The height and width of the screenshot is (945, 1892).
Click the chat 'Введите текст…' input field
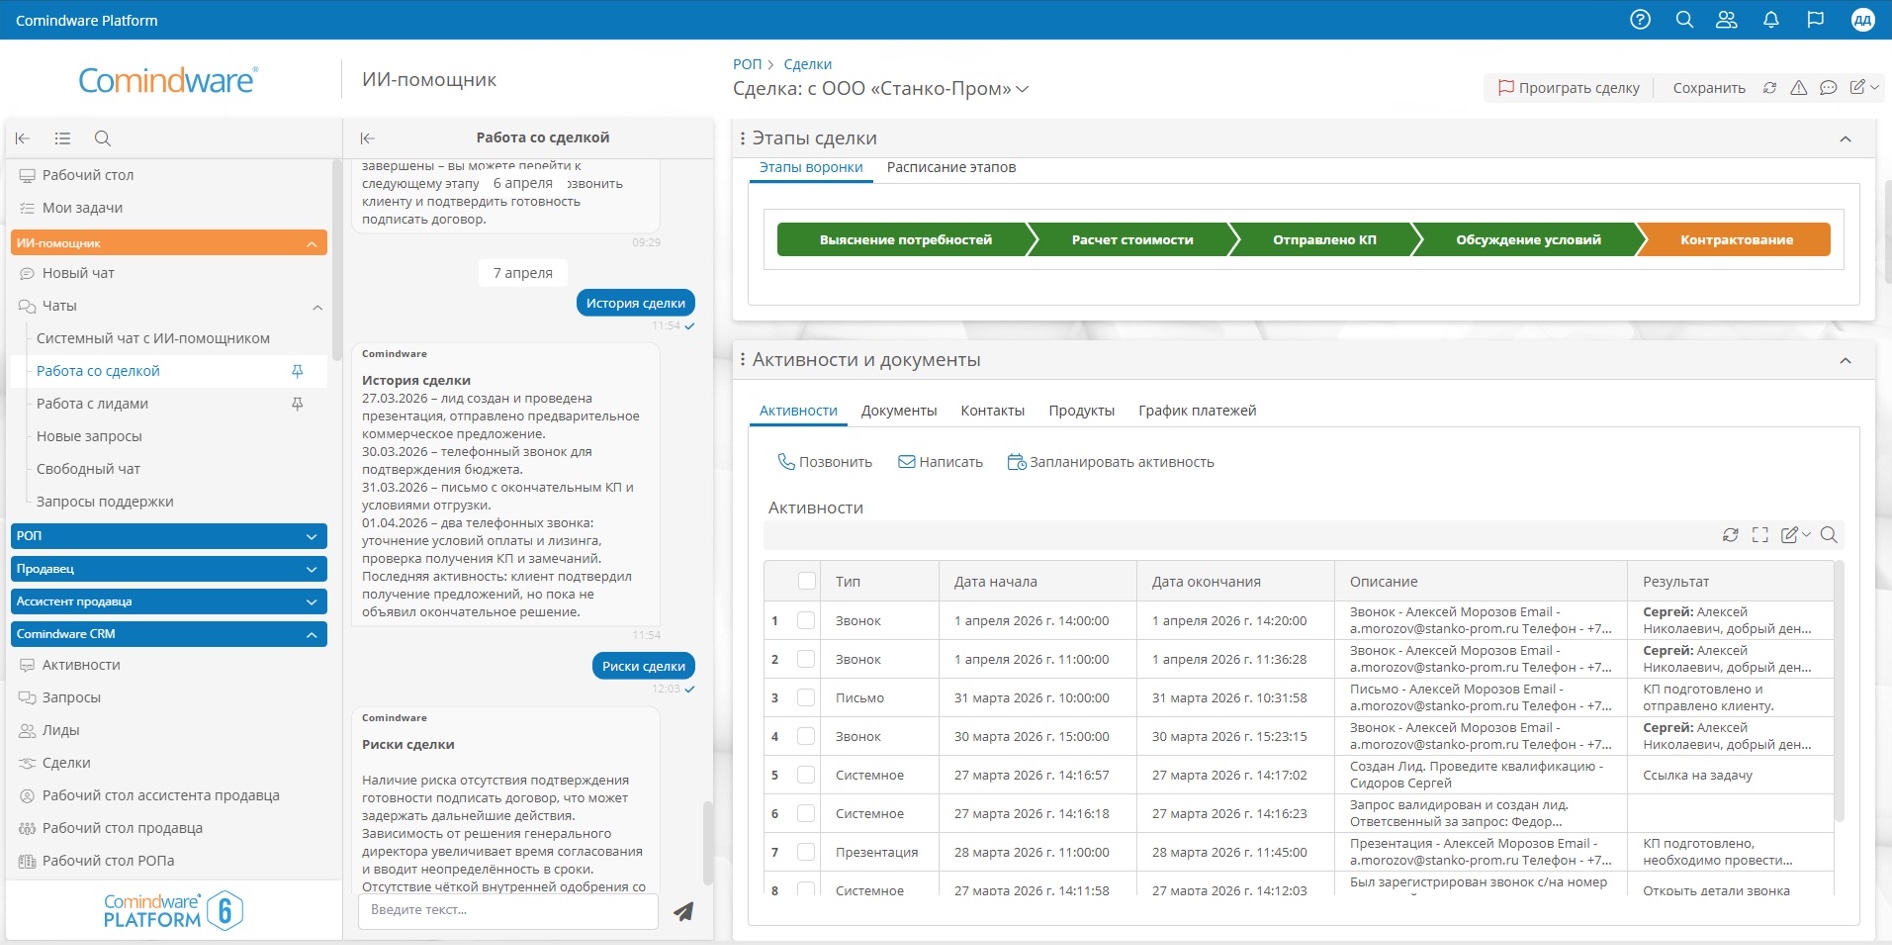(508, 910)
